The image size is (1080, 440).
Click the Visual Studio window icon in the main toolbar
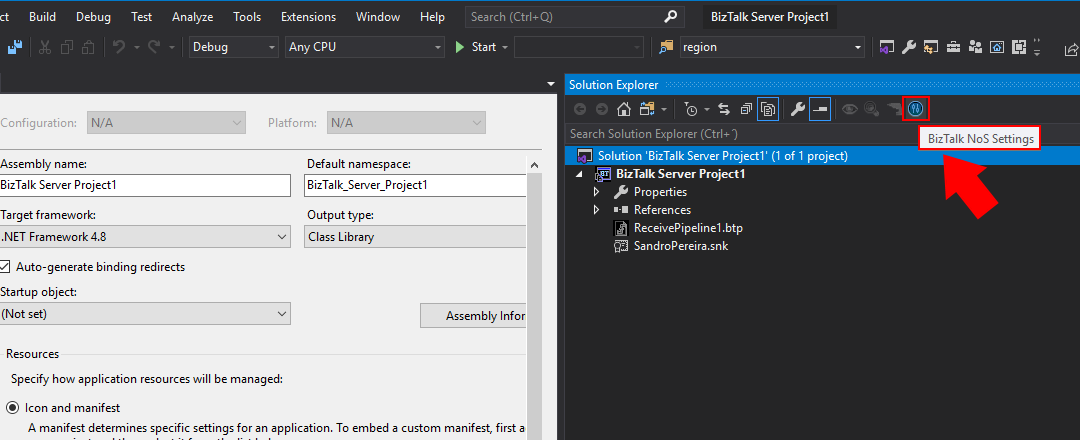tap(887, 48)
